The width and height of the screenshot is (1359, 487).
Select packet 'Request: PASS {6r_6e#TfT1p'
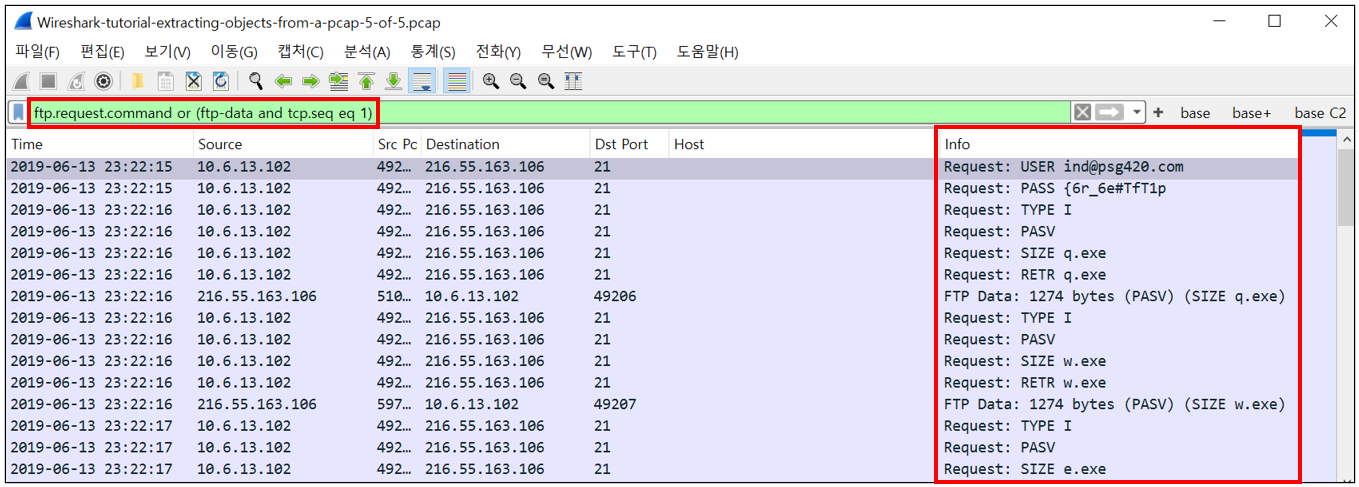pos(671,188)
